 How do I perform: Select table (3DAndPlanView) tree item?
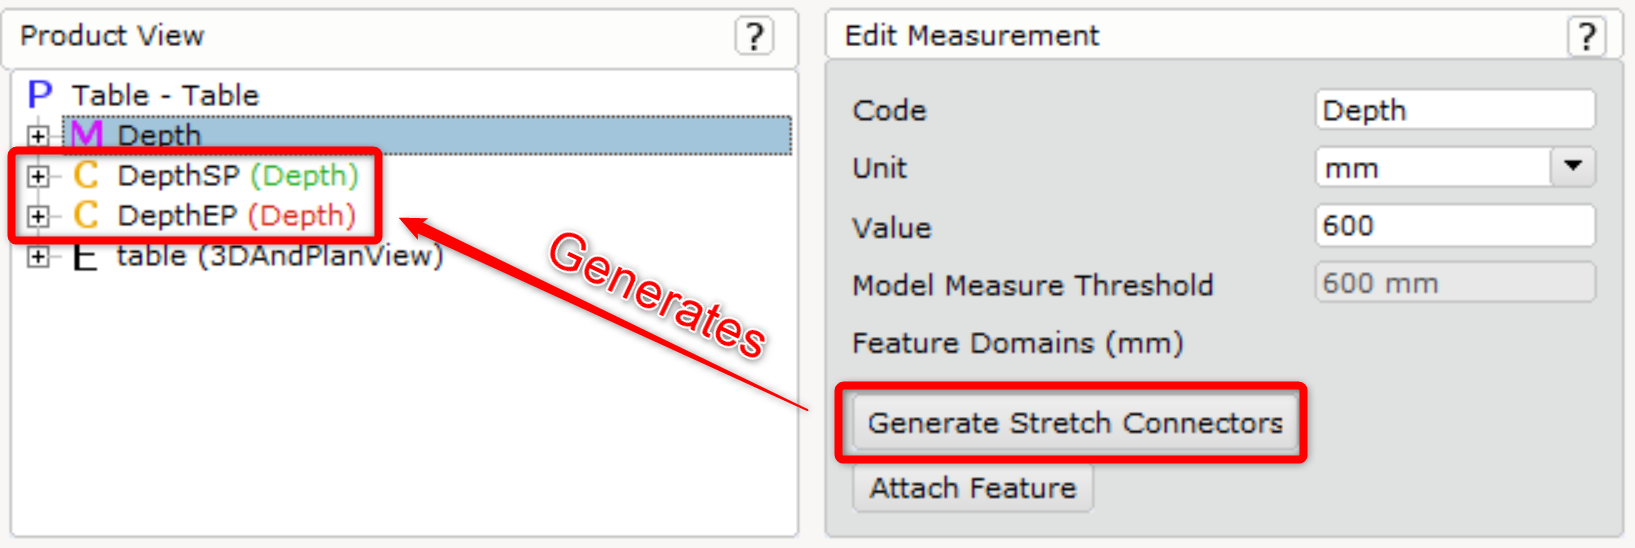(280, 256)
